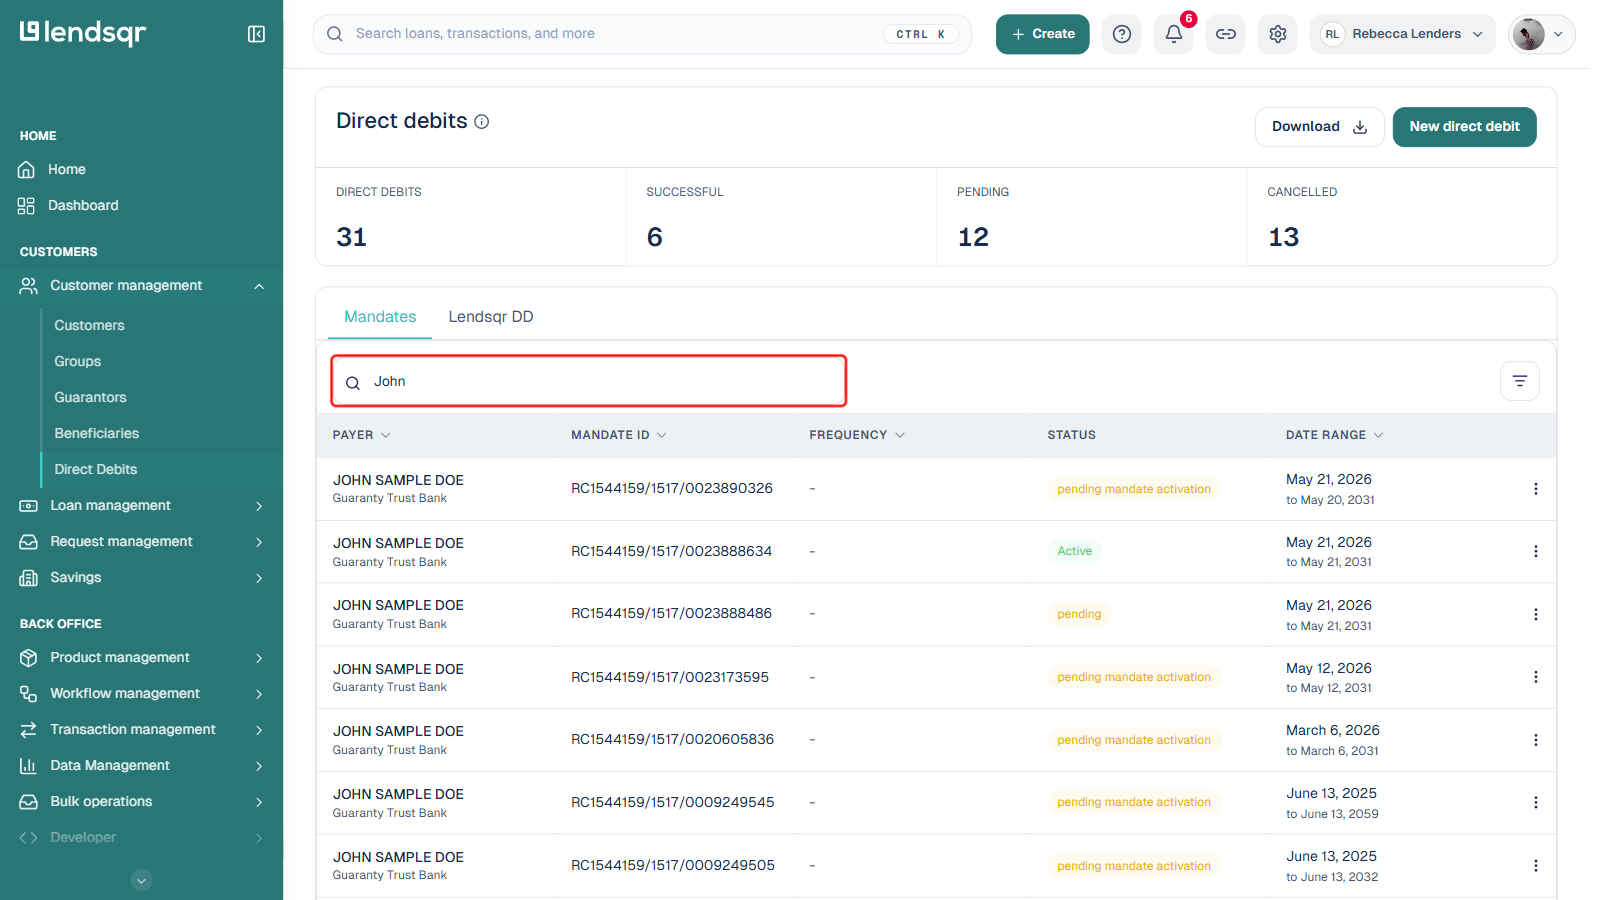The image size is (1600, 900).
Task: Open row menu for mandate RC1544159/1517/0023890326
Action: click(1536, 489)
